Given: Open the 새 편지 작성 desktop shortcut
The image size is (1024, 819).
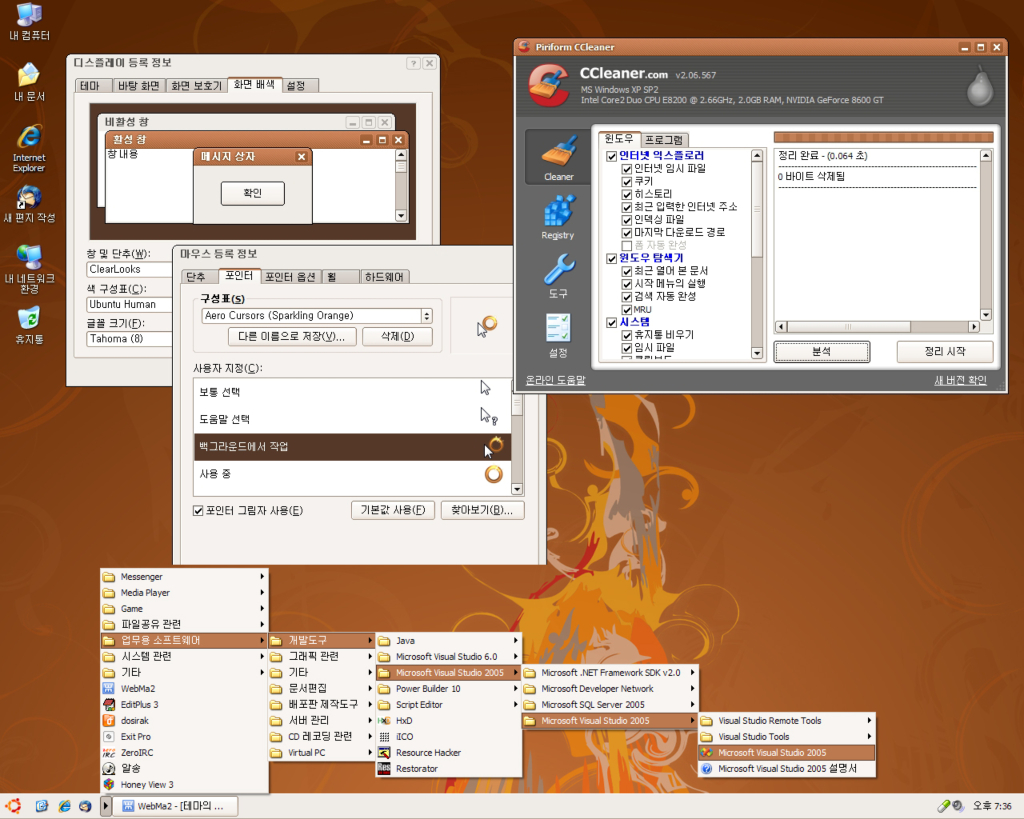Looking at the screenshot, I should (x=29, y=204).
